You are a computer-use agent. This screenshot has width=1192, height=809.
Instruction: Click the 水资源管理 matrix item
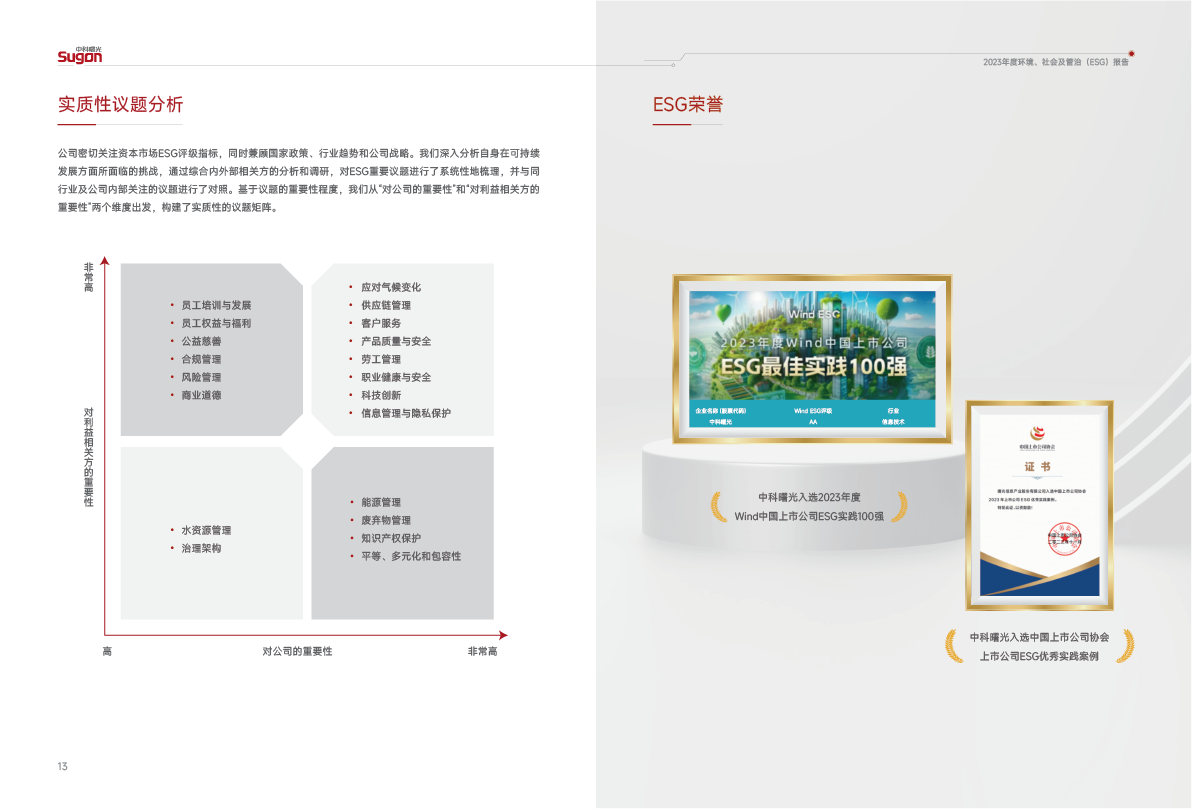[206, 530]
